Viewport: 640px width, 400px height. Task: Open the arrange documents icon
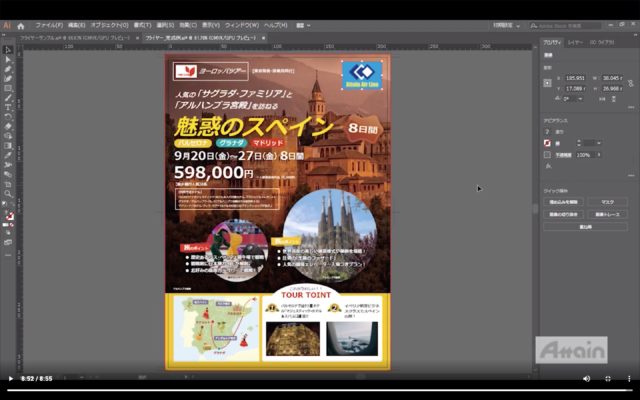[x=302, y=25]
